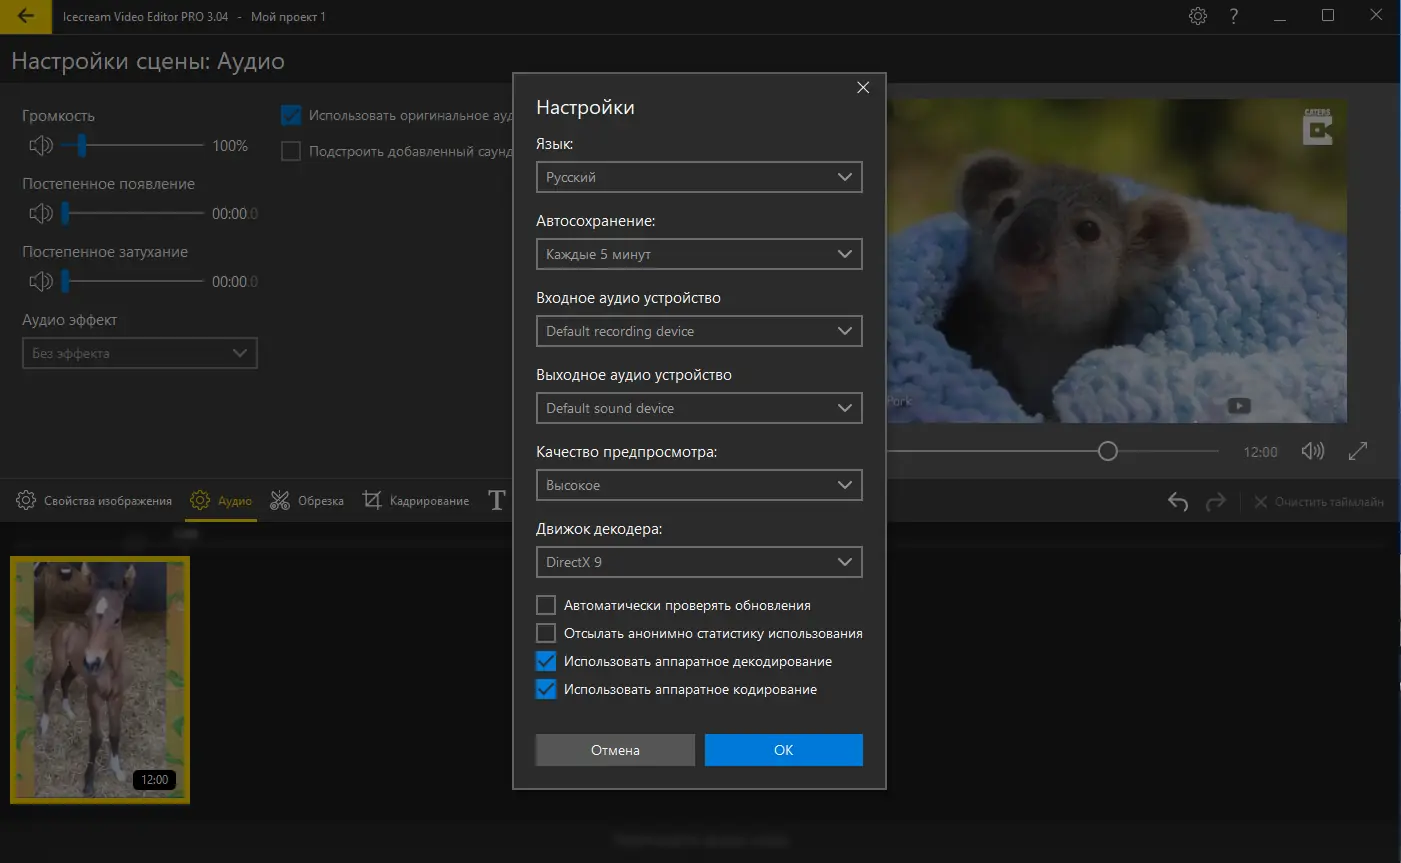This screenshot has width=1401, height=863.
Task: Click the redo arrow icon
Action: 1216,501
